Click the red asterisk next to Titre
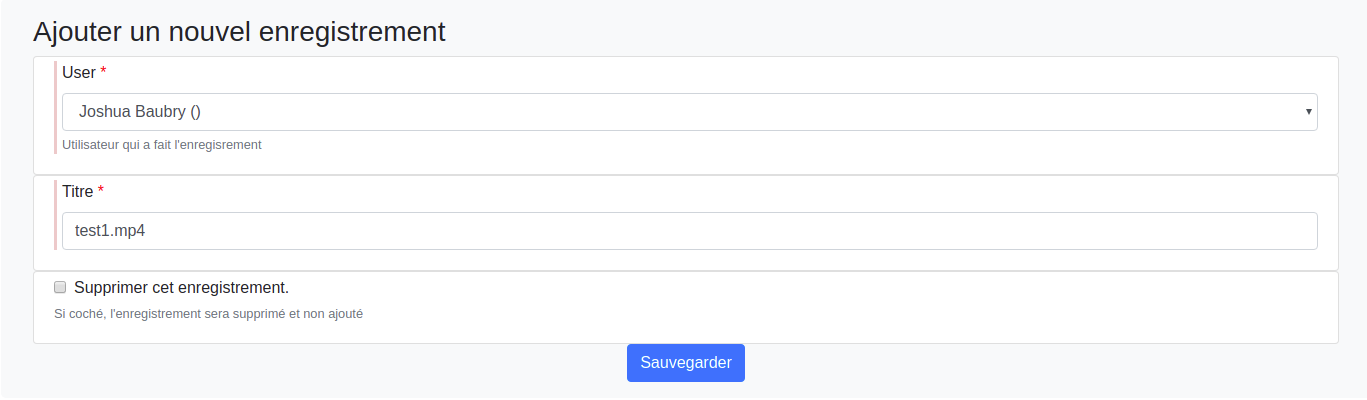Image resolution: width=1367 pixels, height=400 pixels. [x=101, y=191]
